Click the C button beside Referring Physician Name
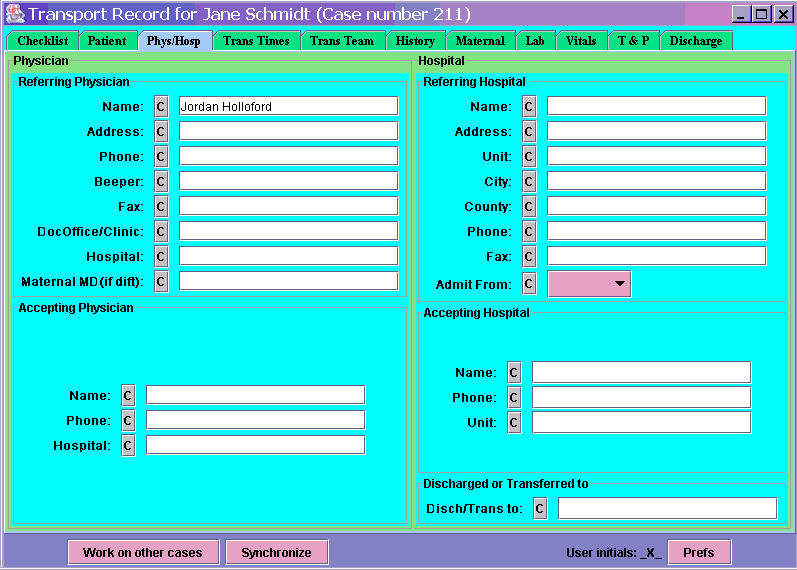 (161, 106)
